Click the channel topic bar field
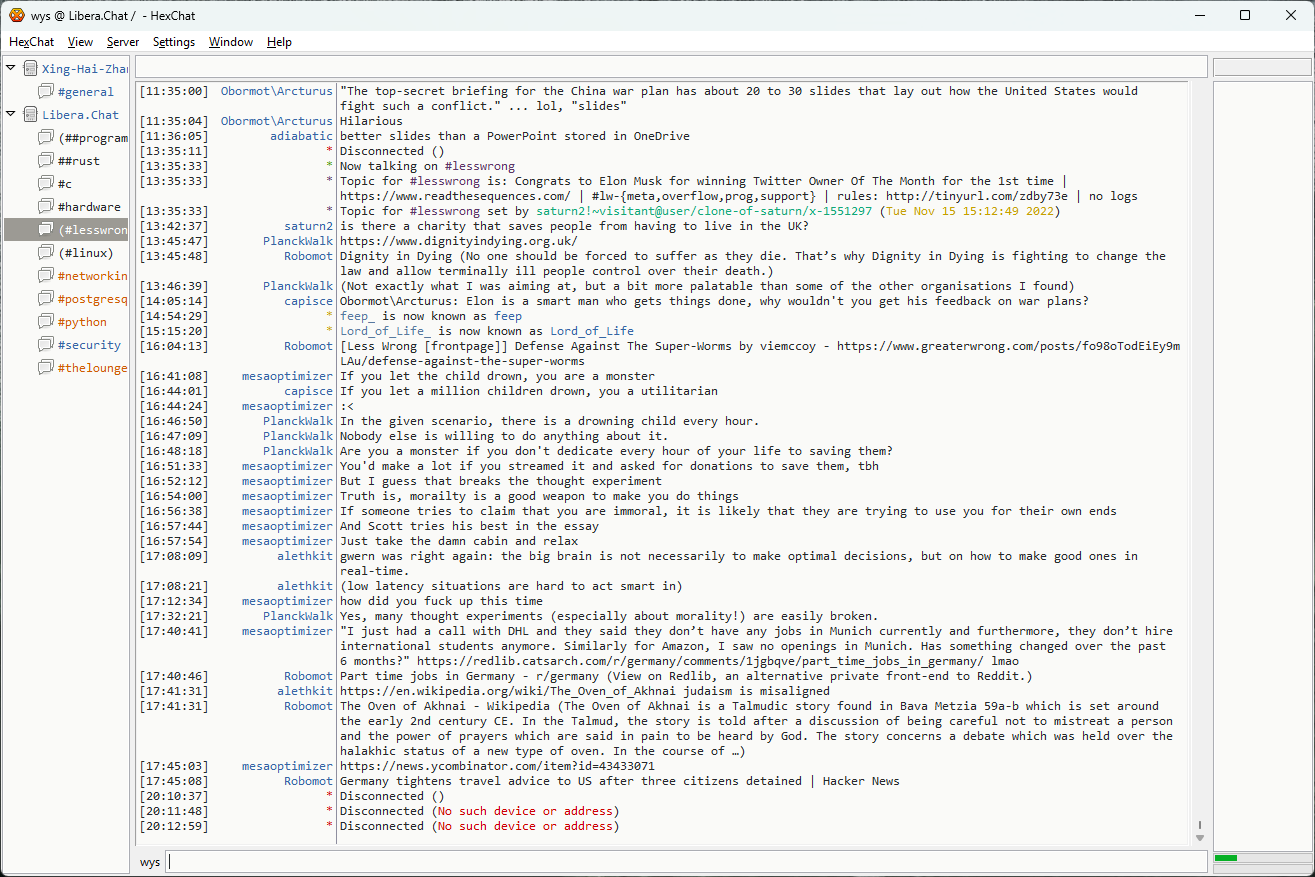1315x877 pixels. tap(670, 67)
